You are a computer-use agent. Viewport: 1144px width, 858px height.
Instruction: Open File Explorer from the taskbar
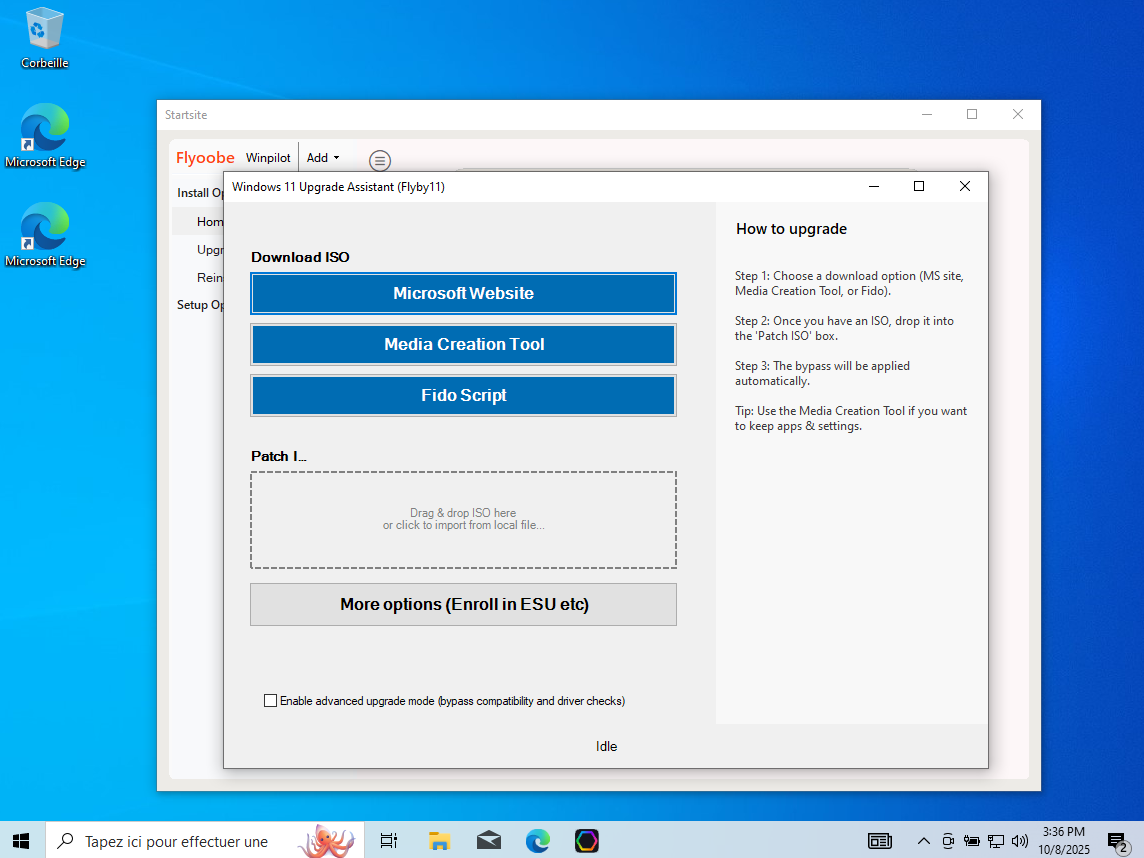coord(440,841)
